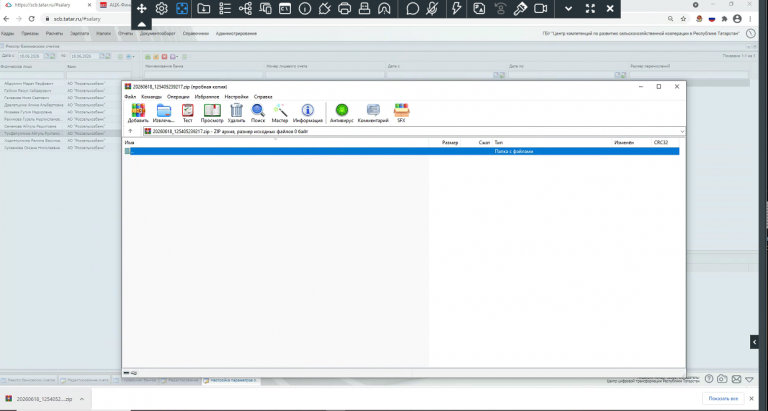768x411 pixels.
Task: Click SFX icon in WinRAR toolbar
Action: tap(401, 113)
